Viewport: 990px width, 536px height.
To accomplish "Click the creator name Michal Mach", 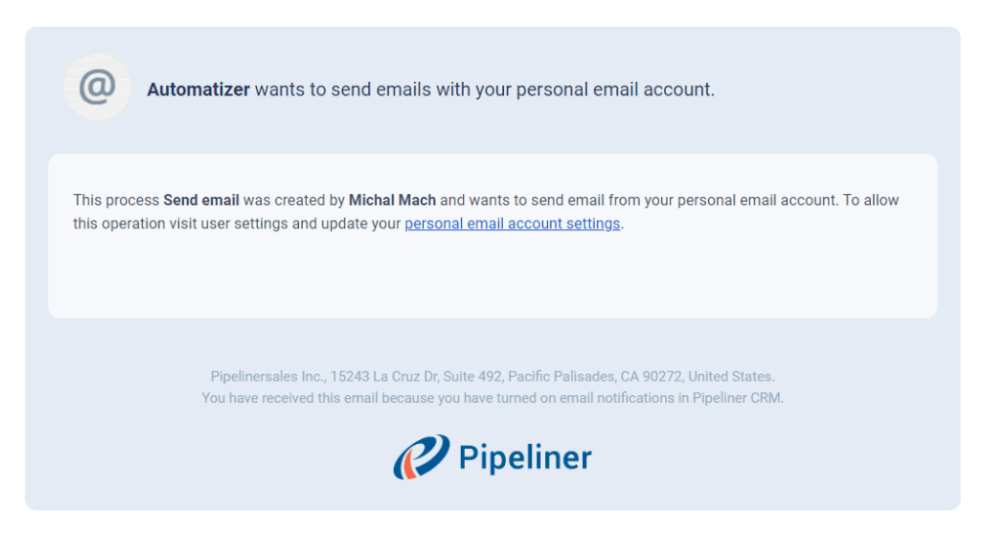I will click(392, 200).
